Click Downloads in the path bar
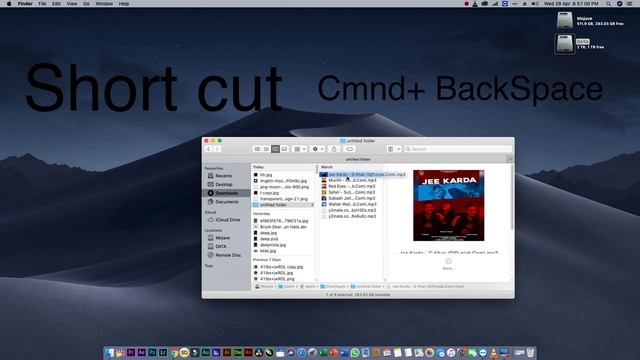 click(x=333, y=287)
